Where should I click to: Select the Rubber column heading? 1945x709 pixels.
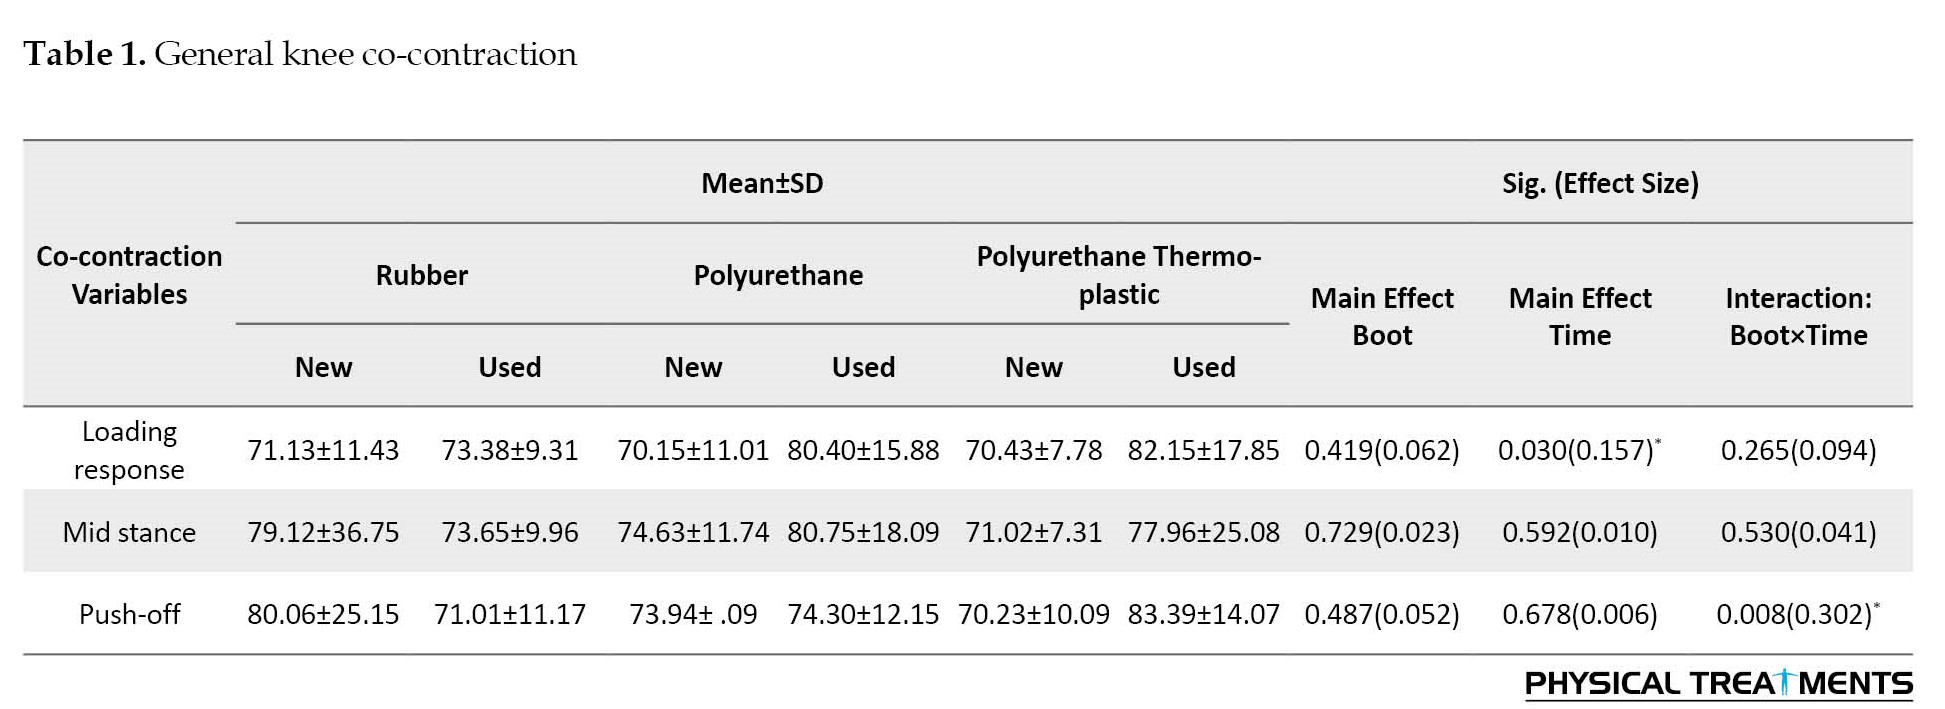point(421,275)
